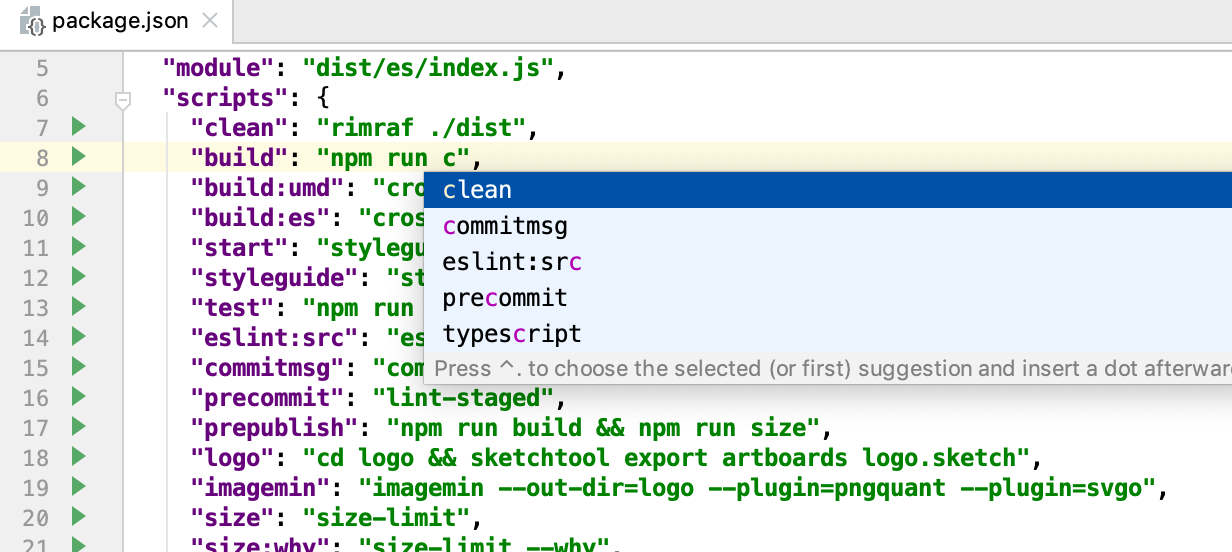
Task: Collapse the "scripts" block fold marker
Action: point(123,99)
